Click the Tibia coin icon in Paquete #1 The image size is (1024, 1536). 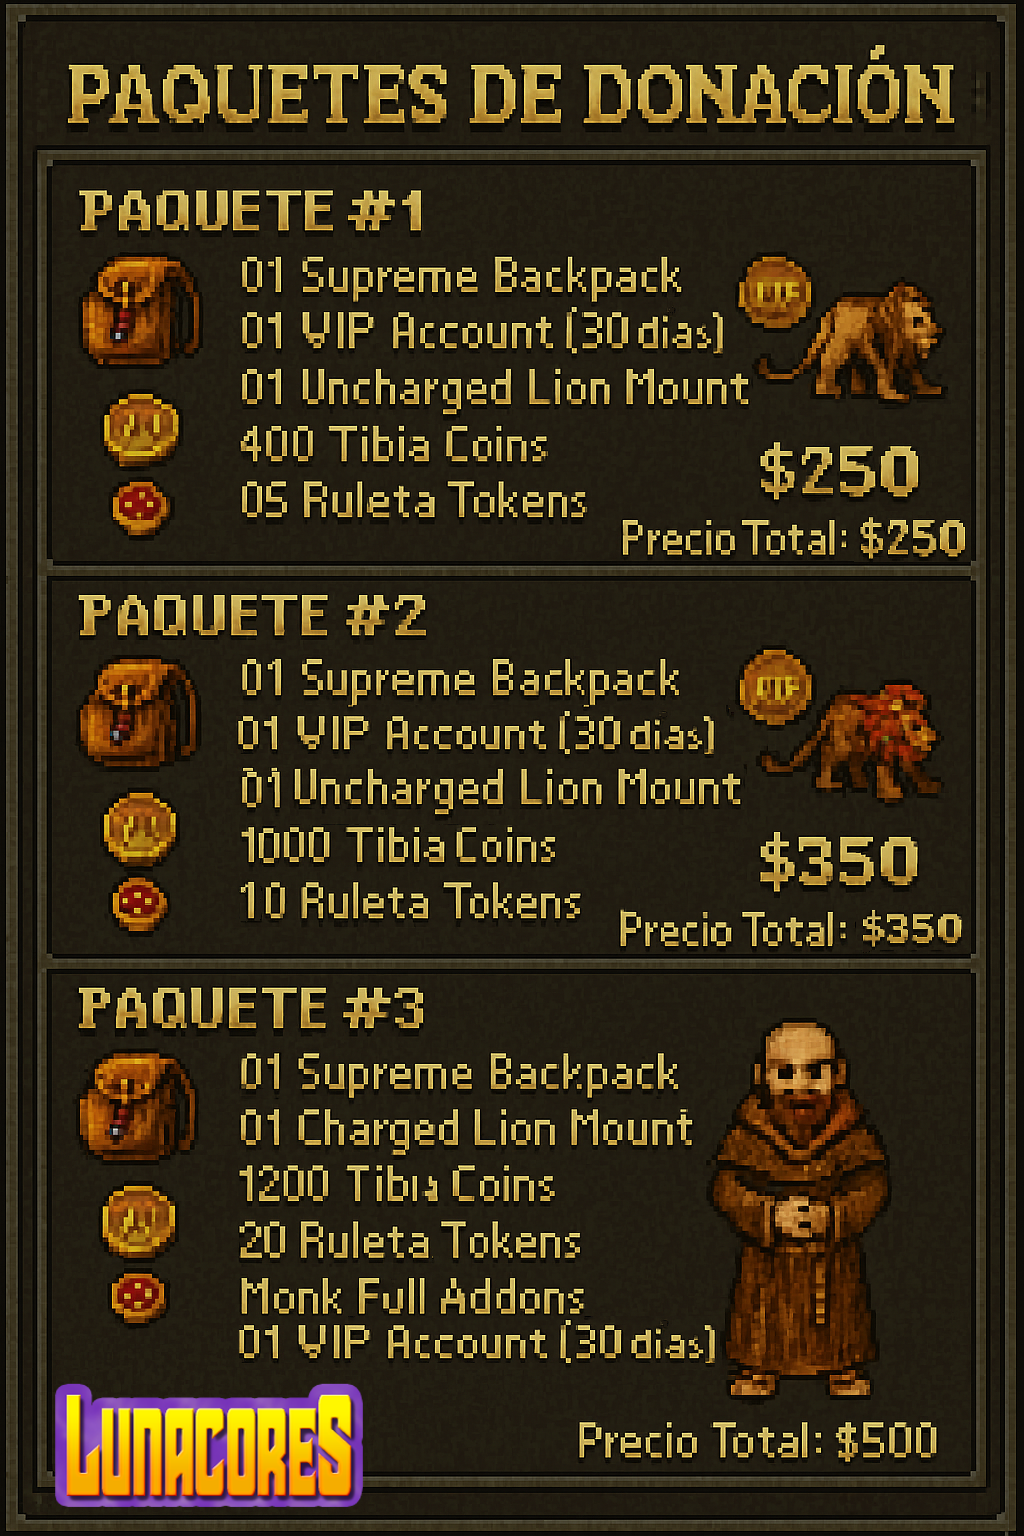[x=141, y=430]
